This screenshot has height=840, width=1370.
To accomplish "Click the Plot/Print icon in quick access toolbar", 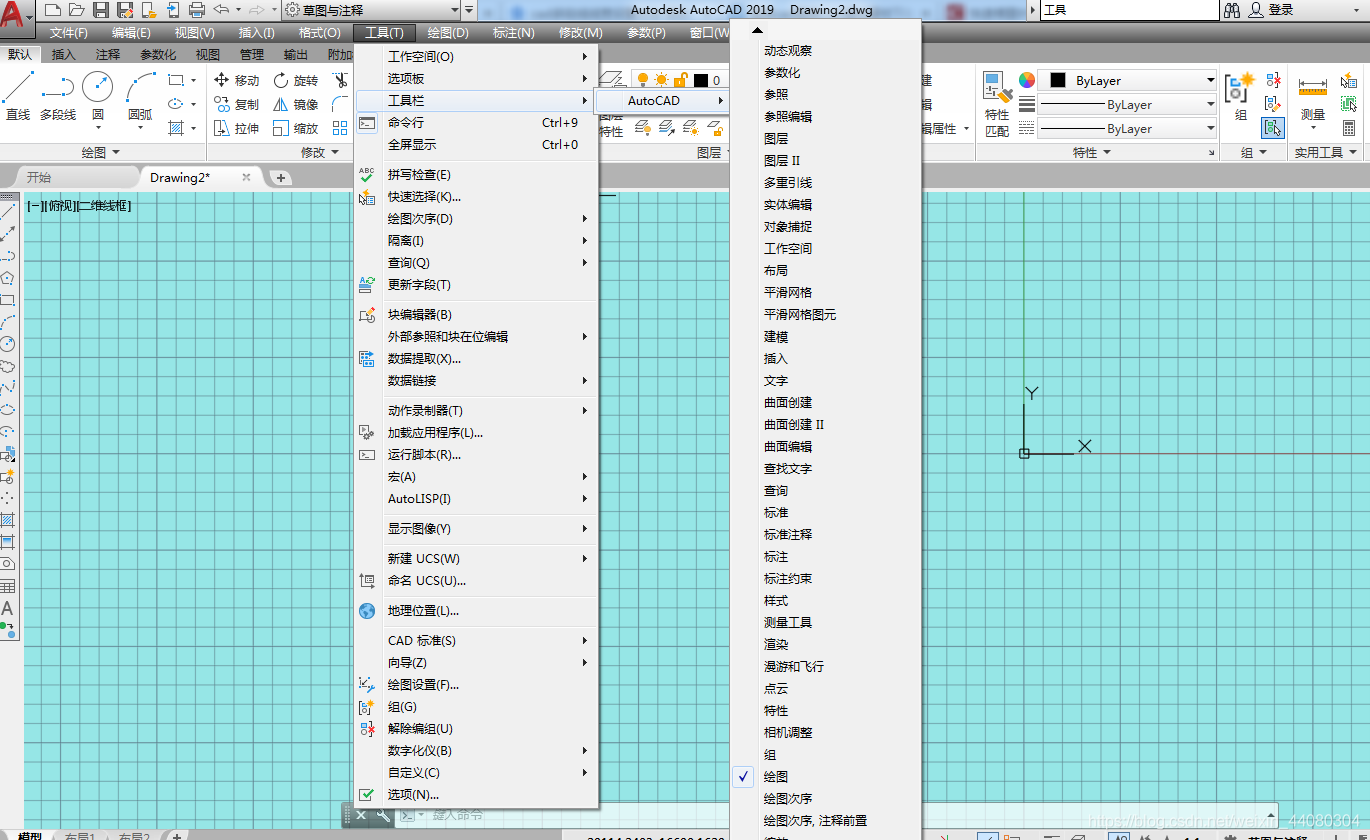I will (197, 10).
